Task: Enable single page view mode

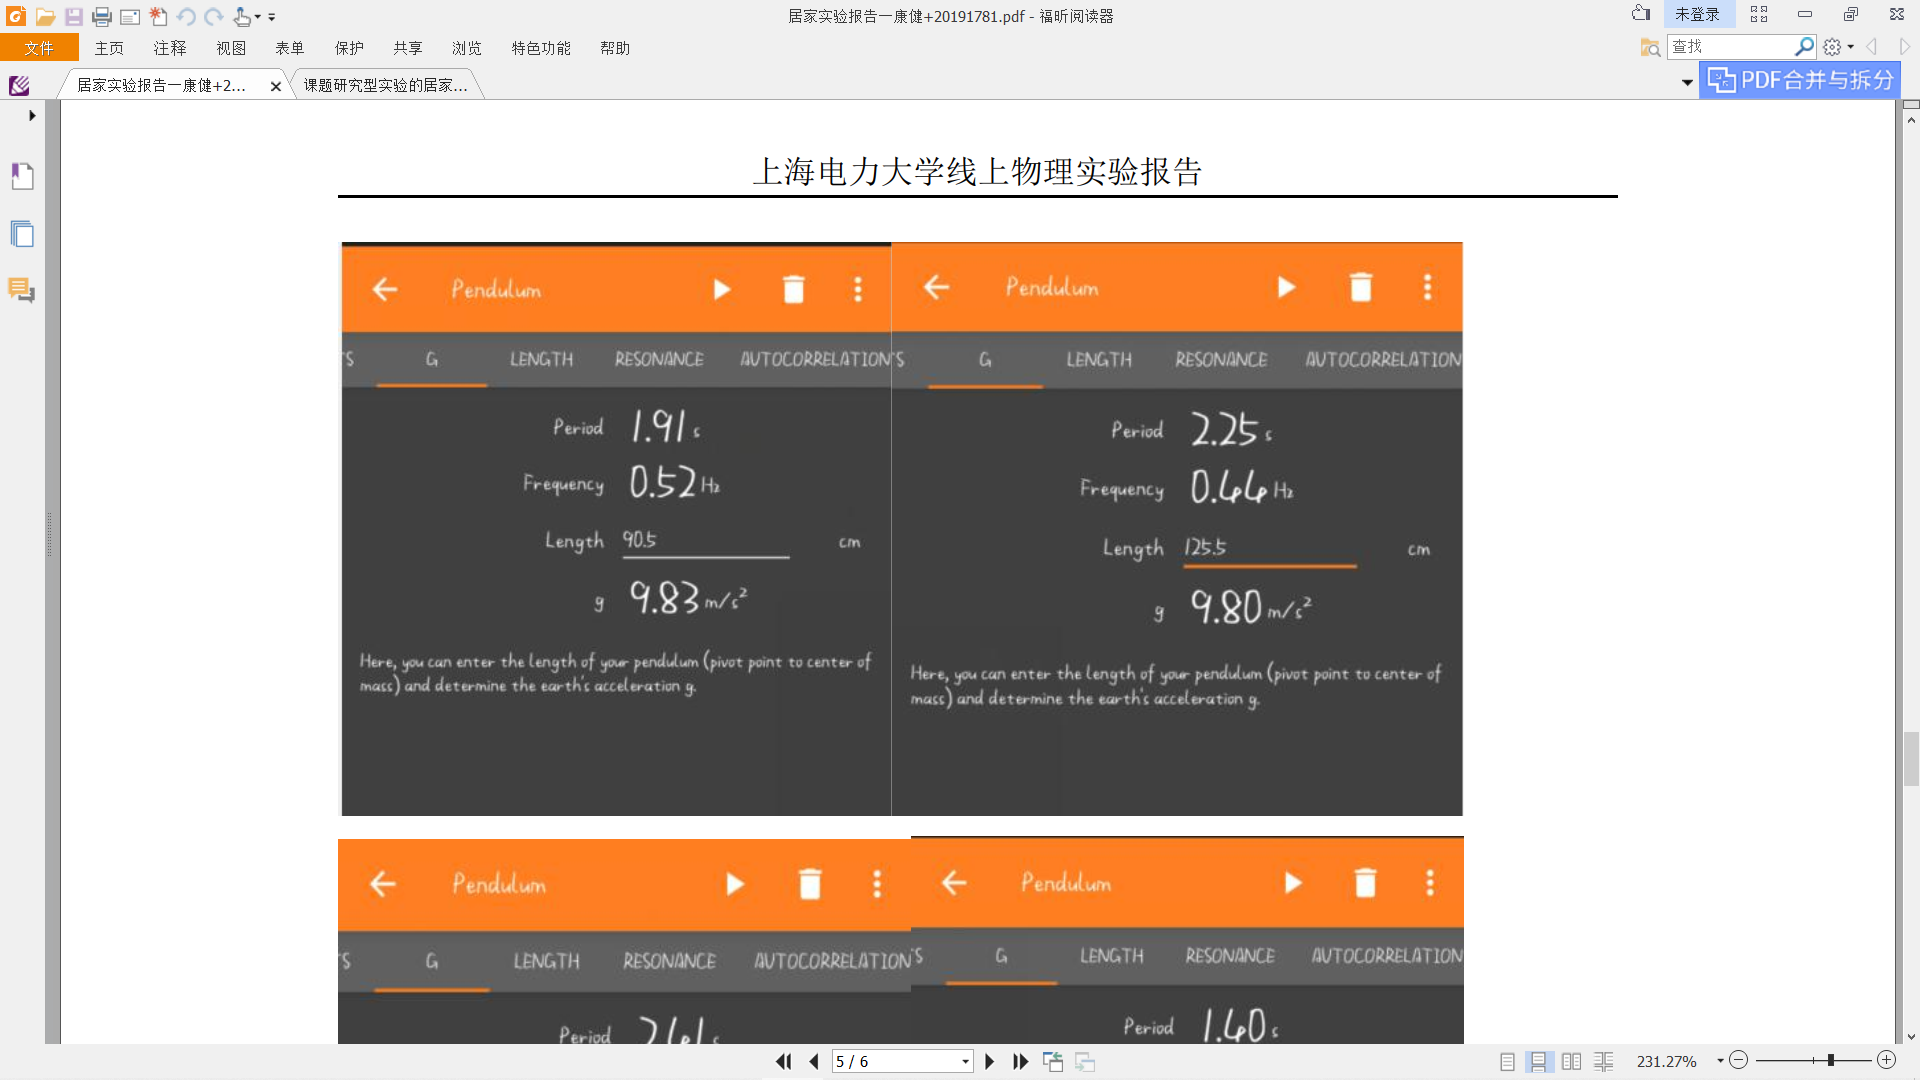Action: tap(1507, 1062)
